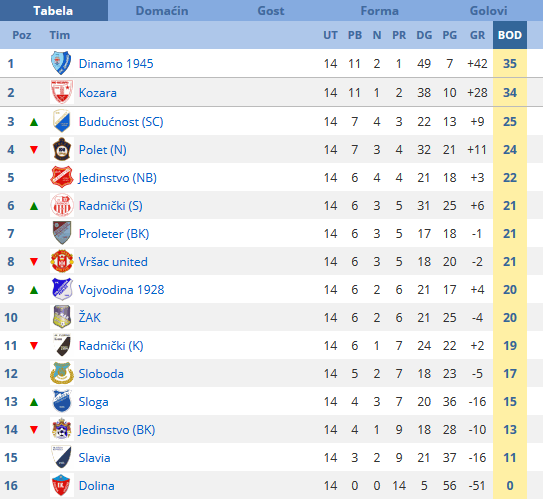Viewport: 544px width, 500px height.
Task: Click the GR column header
Action: [477, 35]
